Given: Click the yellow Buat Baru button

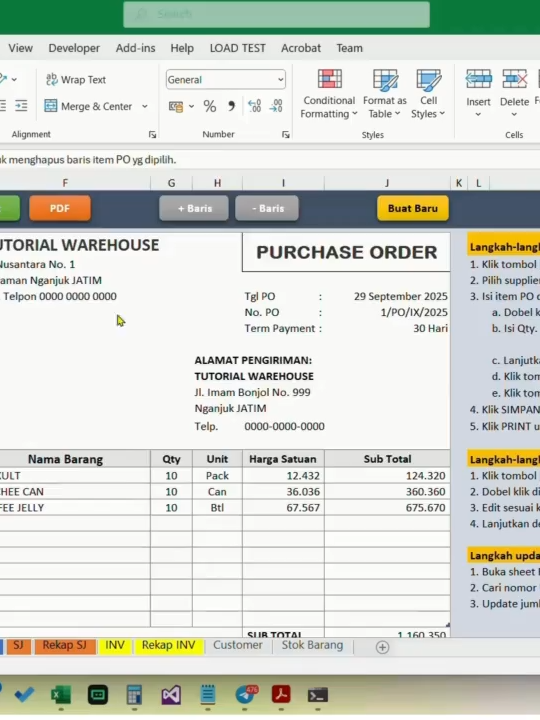Looking at the screenshot, I should [413, 208].
